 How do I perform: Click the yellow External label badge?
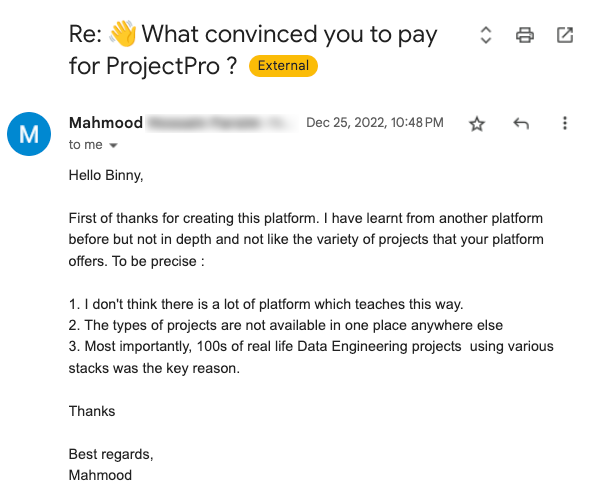pyautogui.click(x=283, y=66)
